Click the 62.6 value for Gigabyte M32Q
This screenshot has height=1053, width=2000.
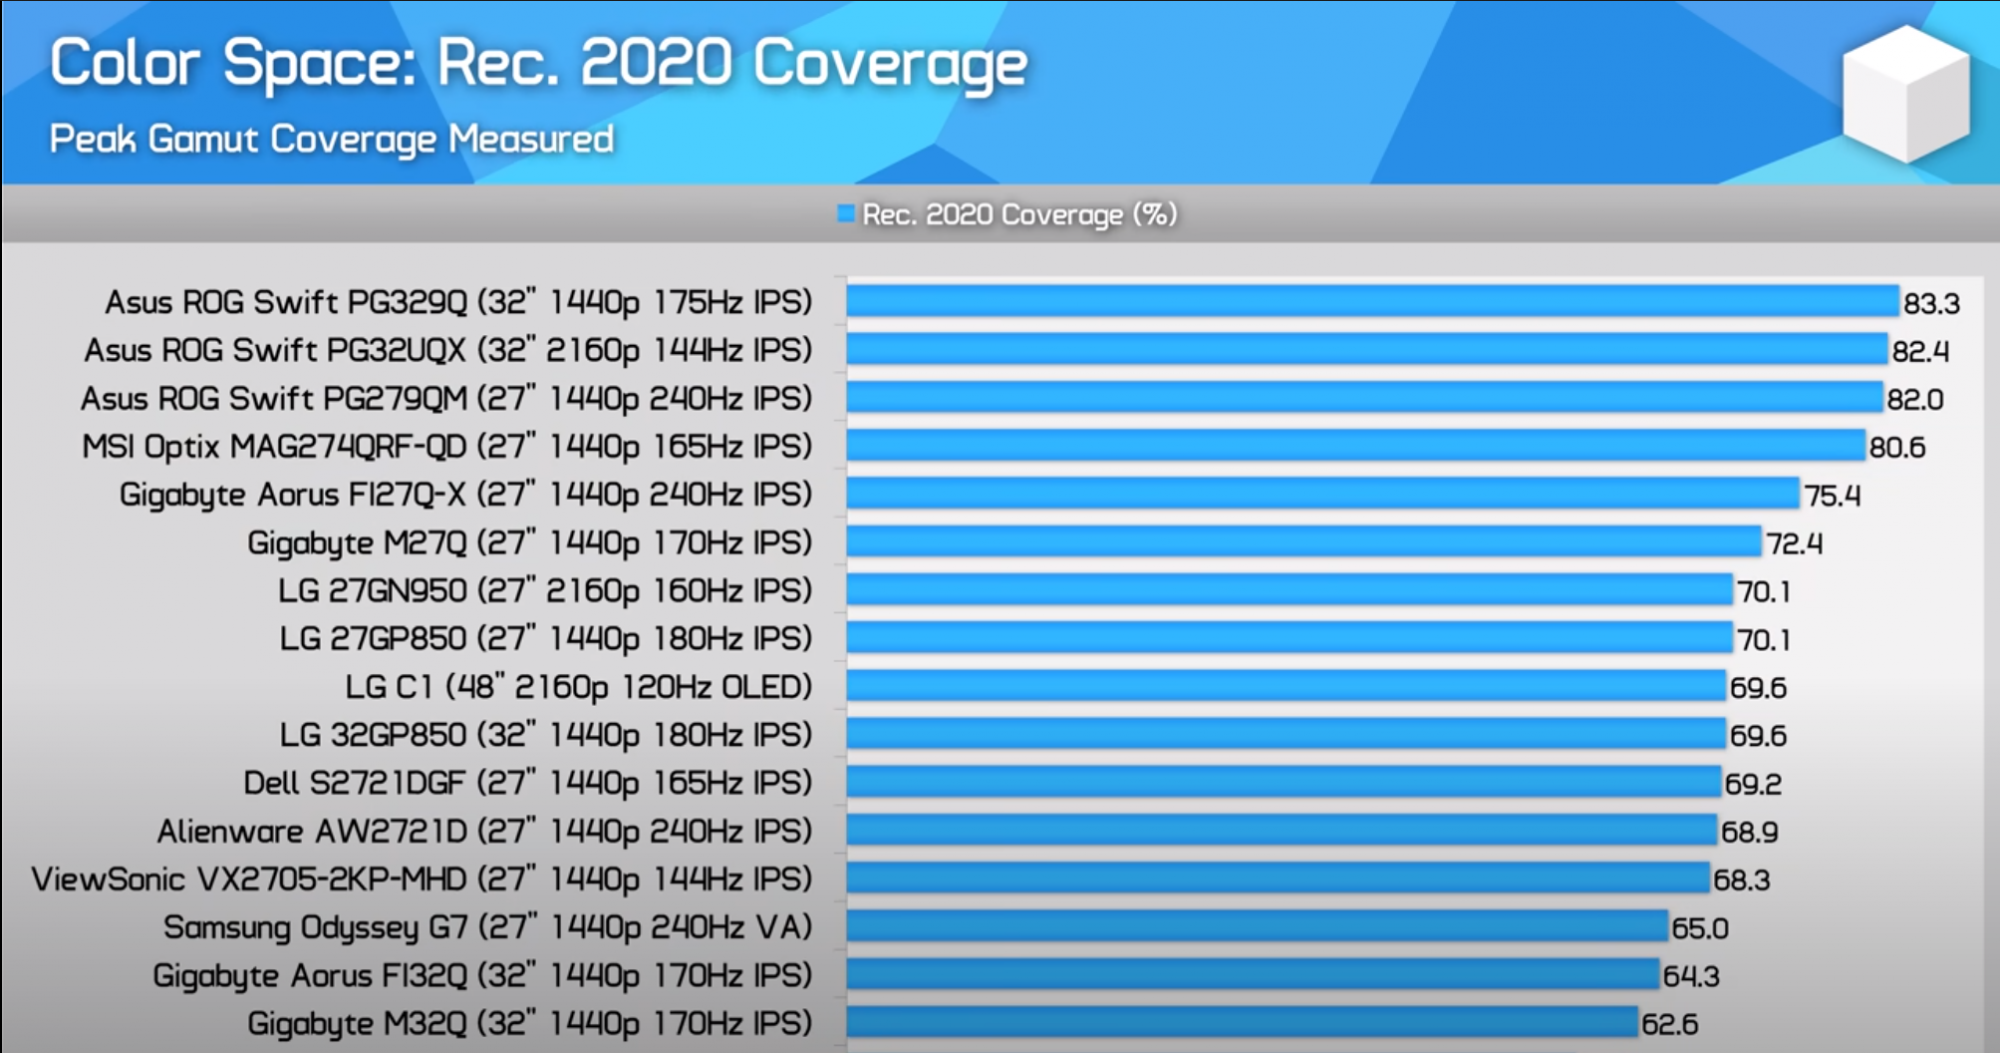tap(1669, 1024)
